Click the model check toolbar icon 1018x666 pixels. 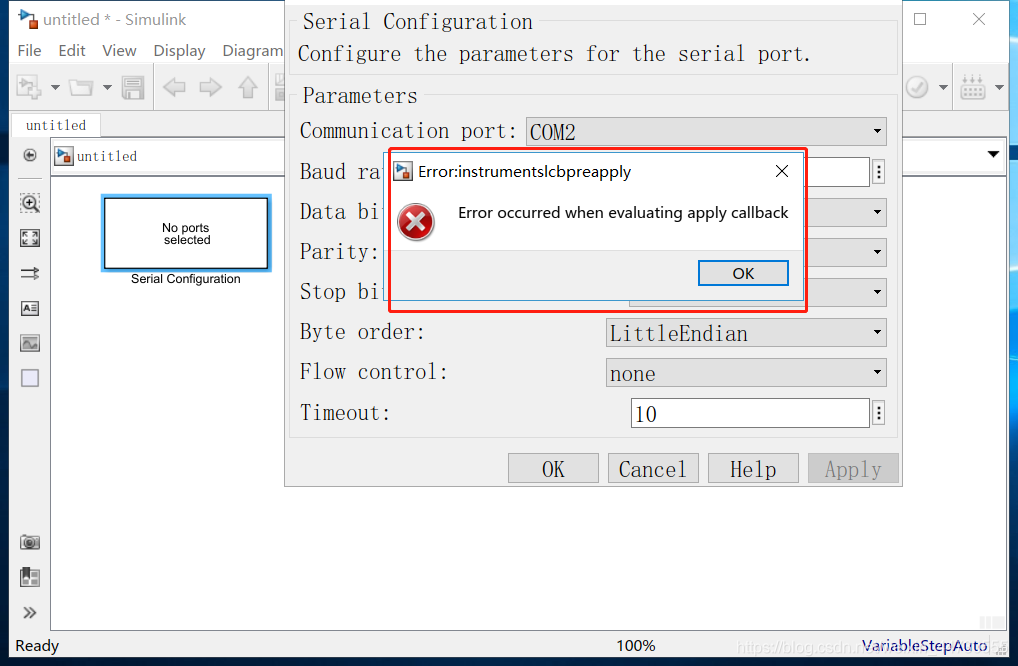coord(917,87)
